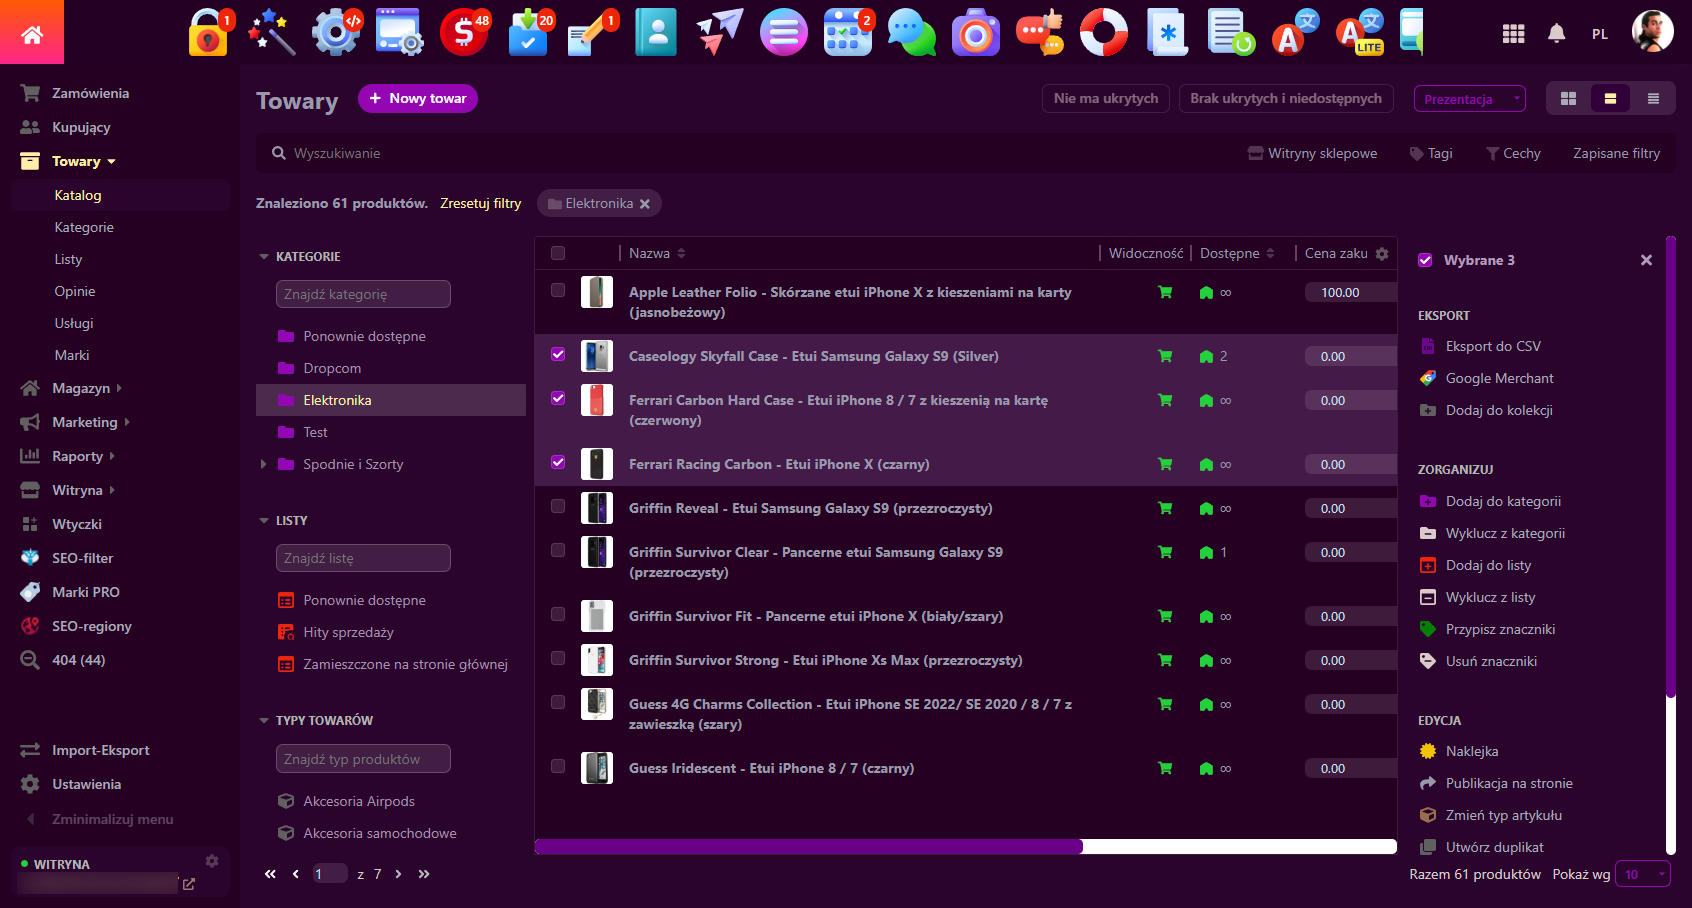Click the Nowy towar button
Viewport: 1692px width, 908px height.
click(417, 98)
